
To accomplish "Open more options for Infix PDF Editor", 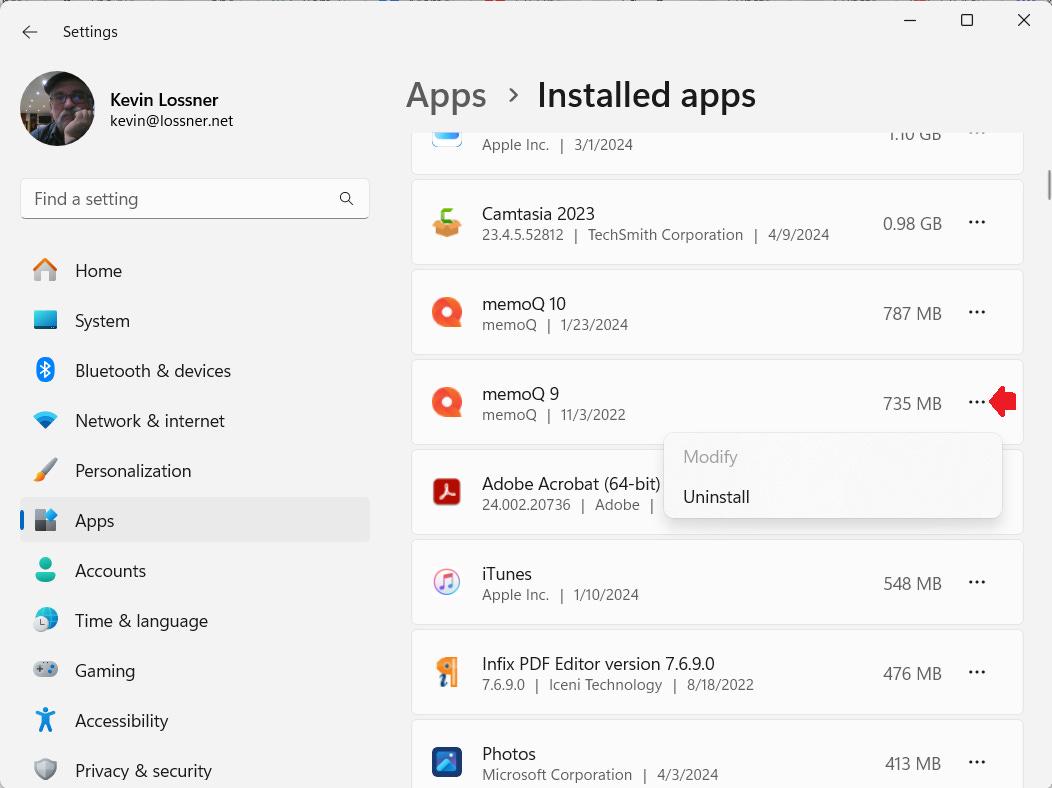I will (x=977, y=672).
